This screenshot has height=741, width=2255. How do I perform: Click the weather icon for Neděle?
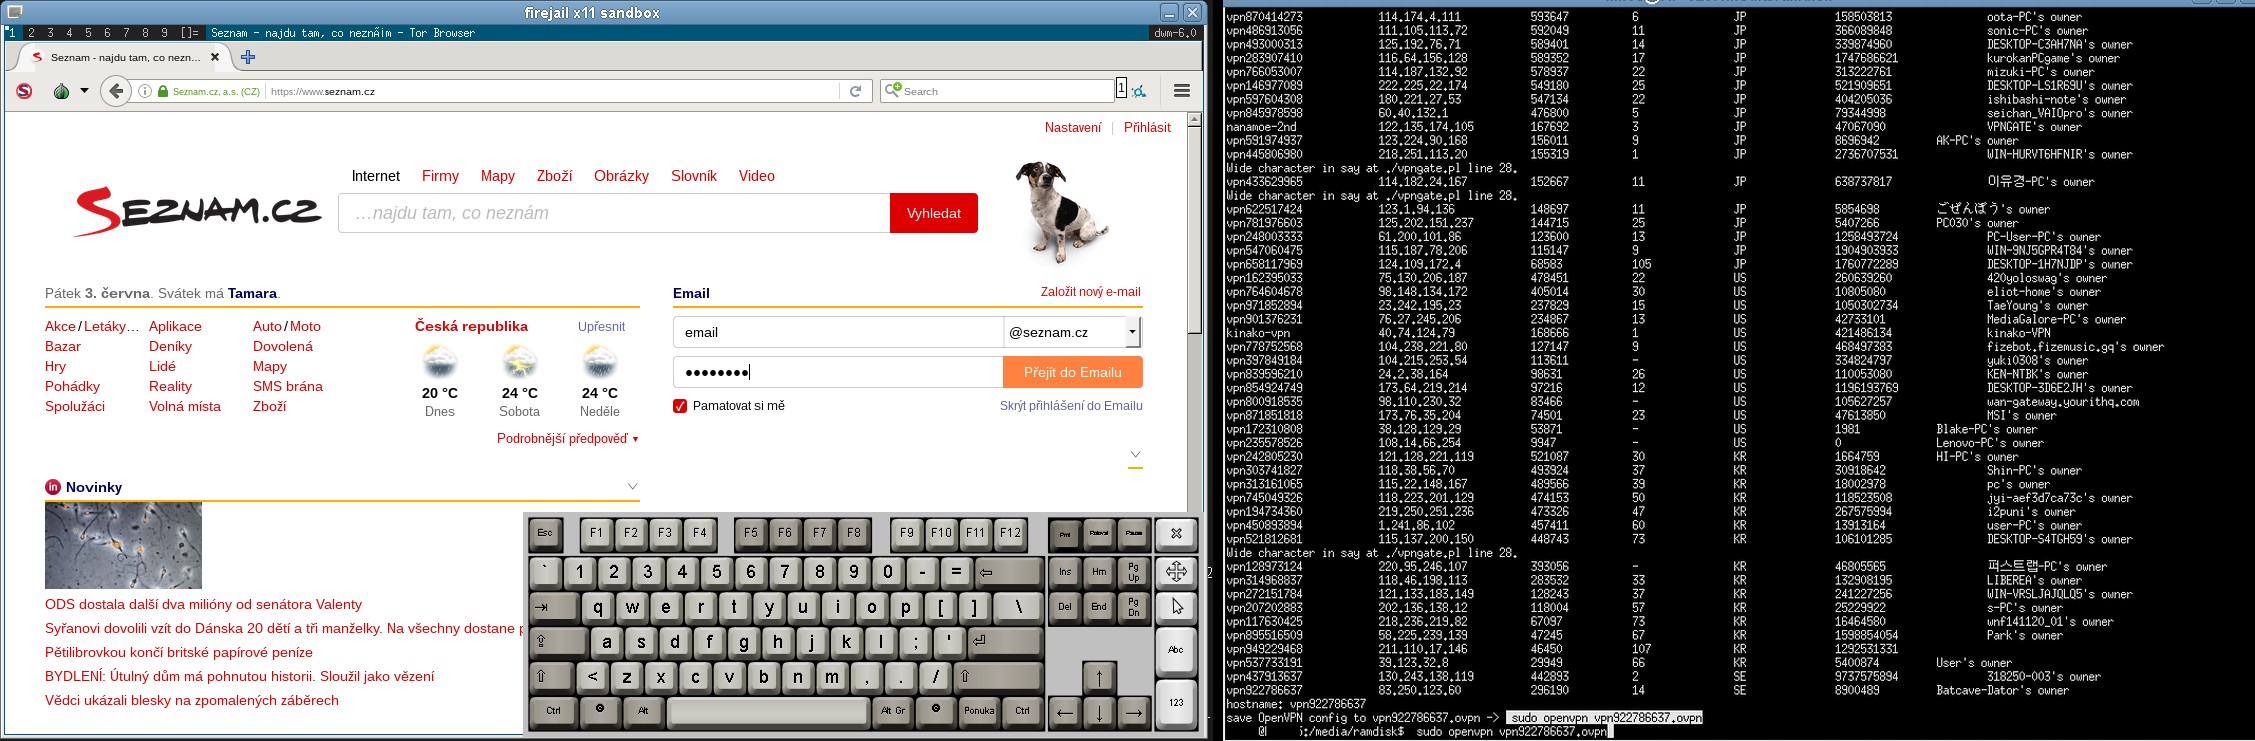click(x=600, y=361)
